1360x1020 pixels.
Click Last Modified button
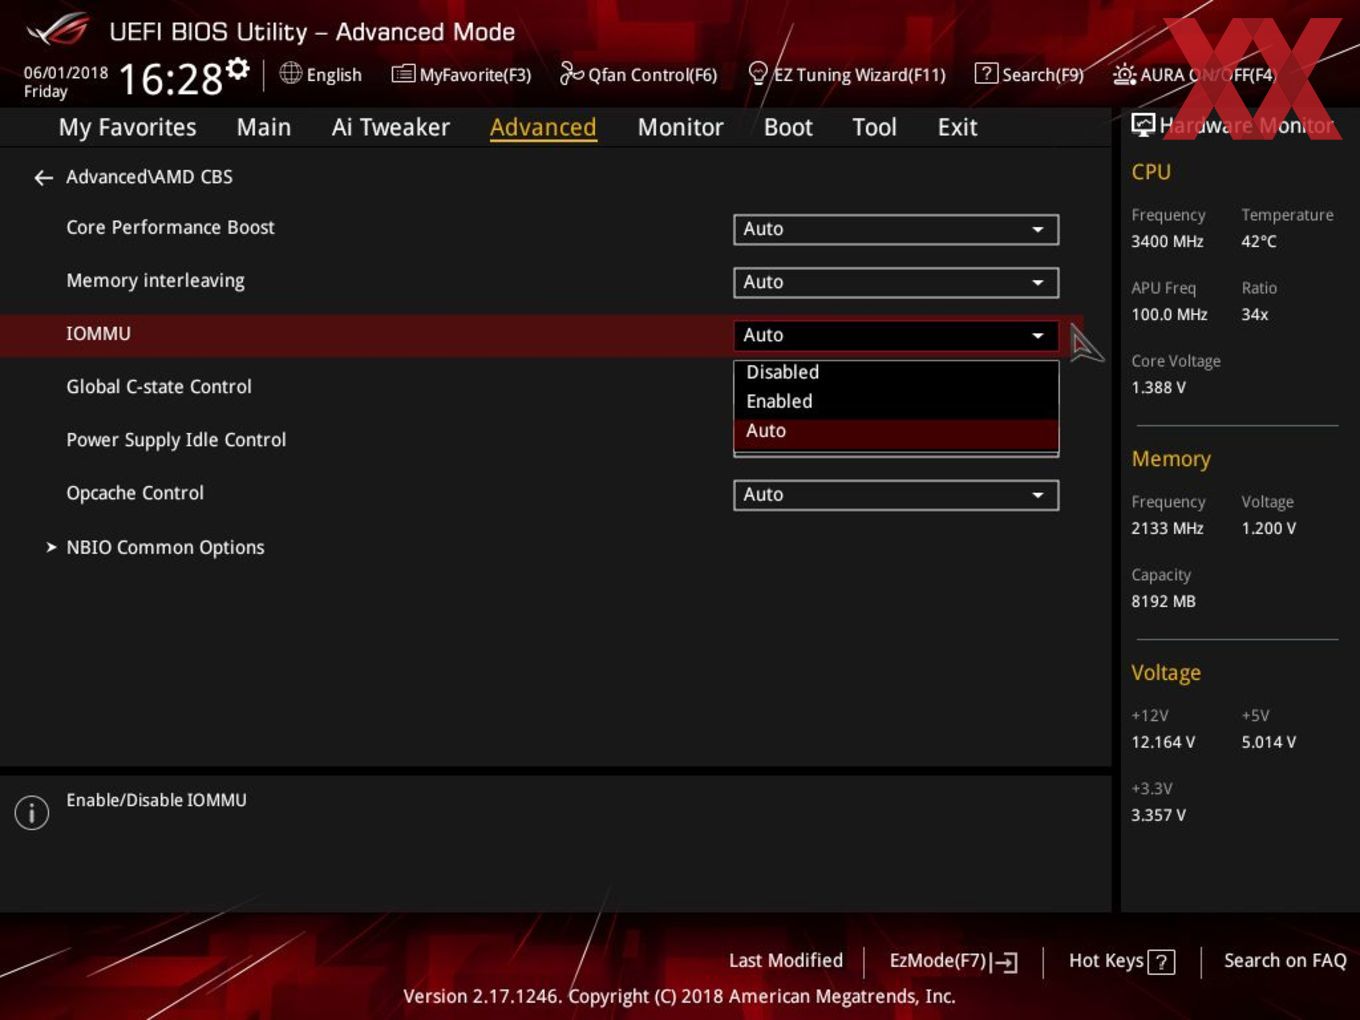[x=786, y=961]
